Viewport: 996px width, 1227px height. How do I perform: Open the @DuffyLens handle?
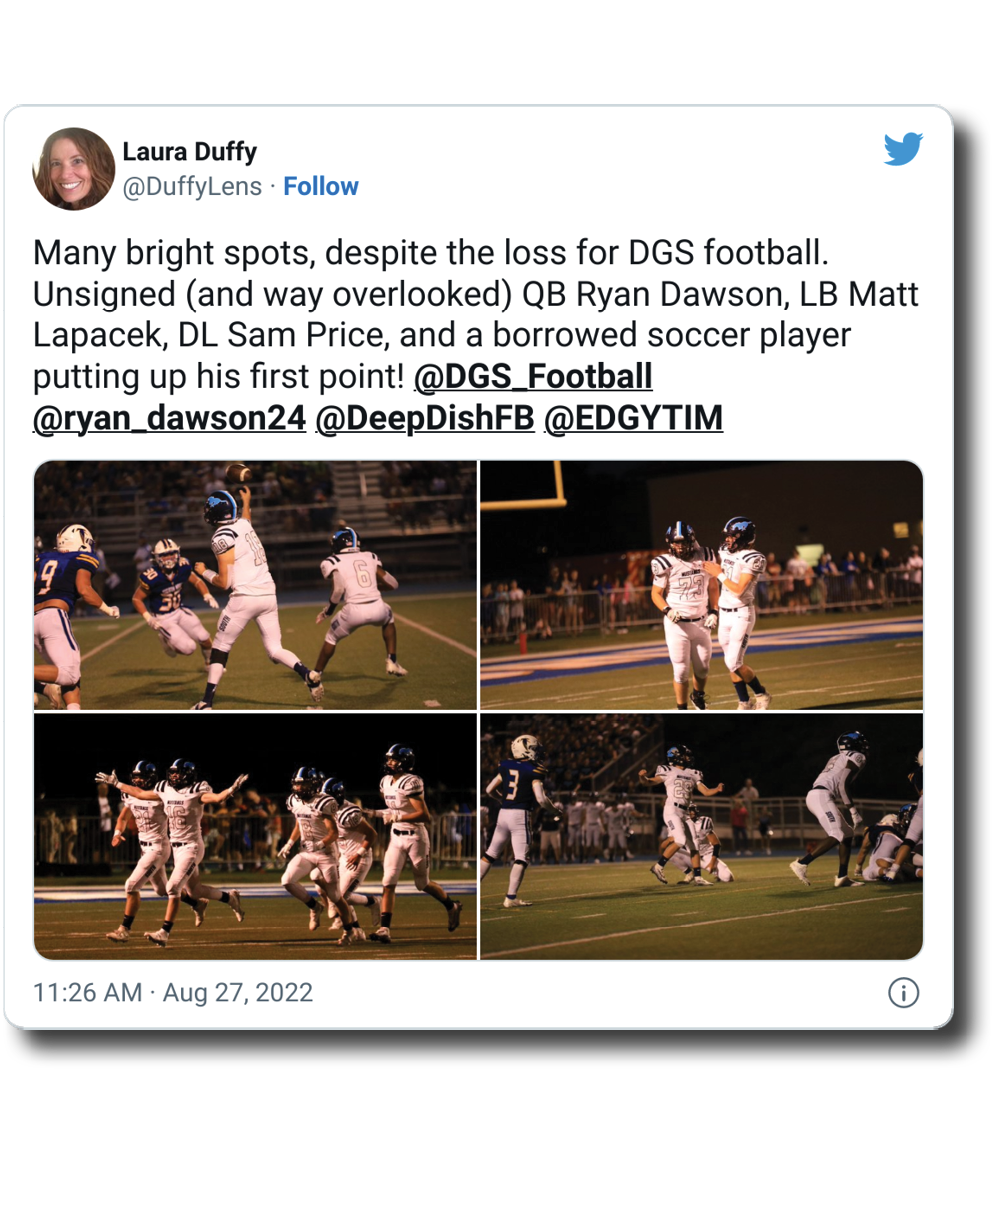(192, 187)
